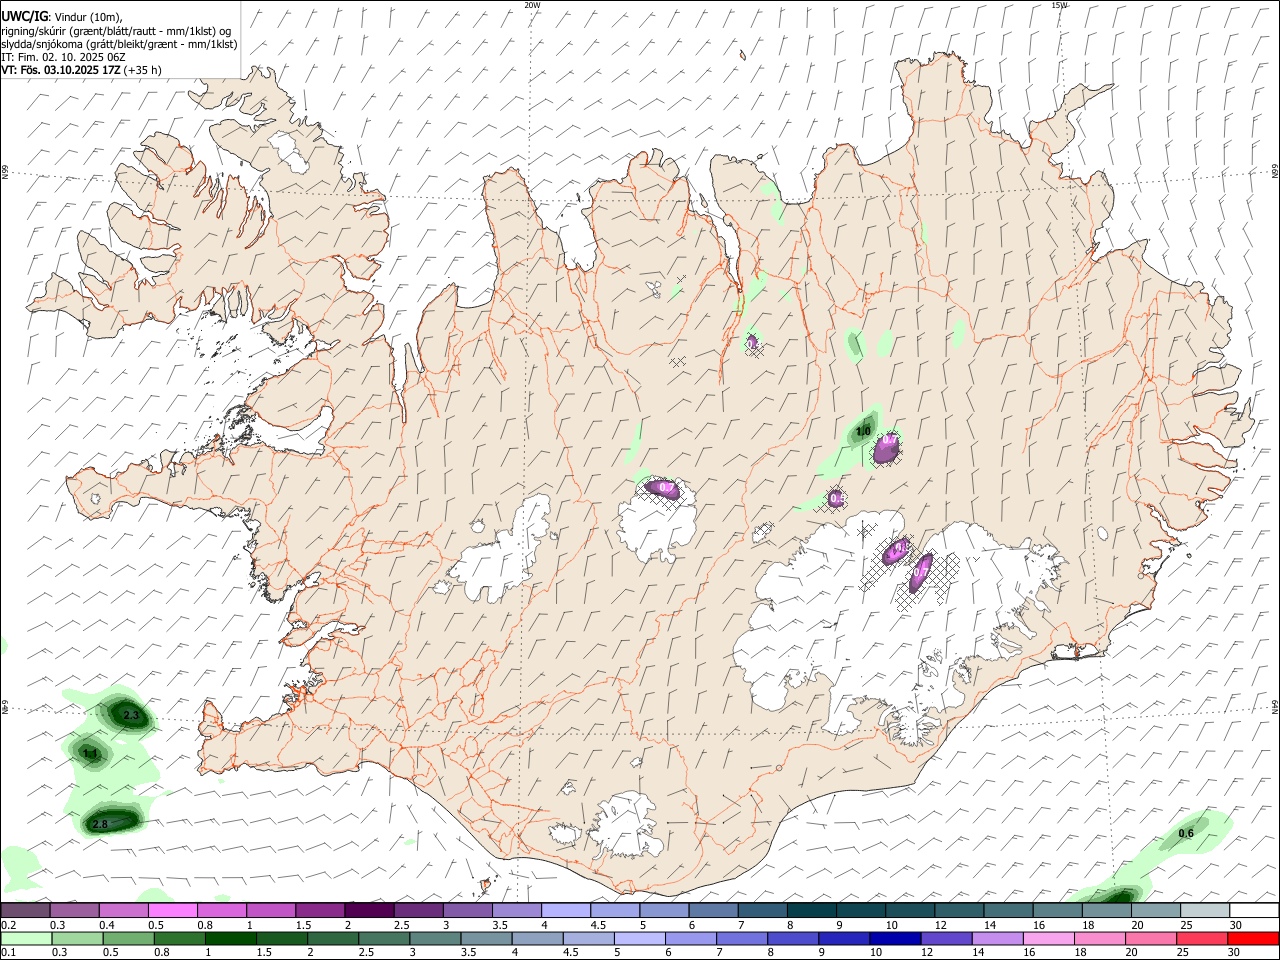
Task: Click the 2.3 precipitation value offshore southwest
Action: coord(130,716)
